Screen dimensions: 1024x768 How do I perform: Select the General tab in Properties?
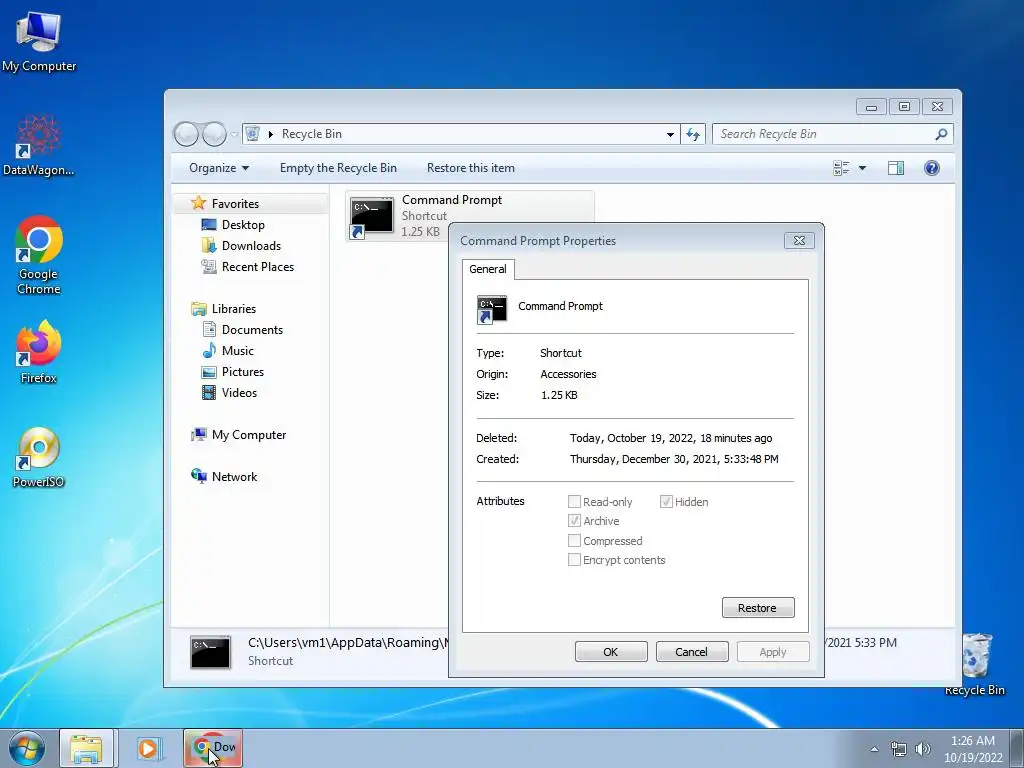(488, 269)
